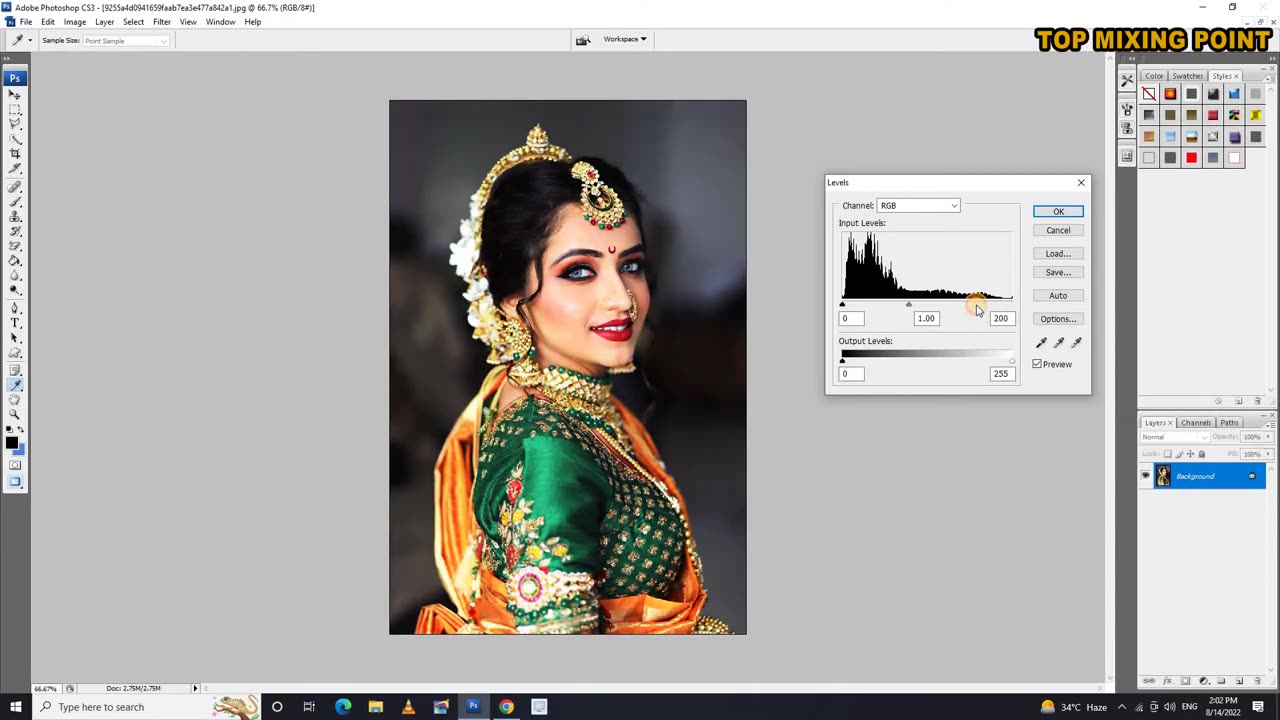The height and width of the screenshot is (720, 1280).
Task: Click the Windows Start button
Action: coord(15,707)
